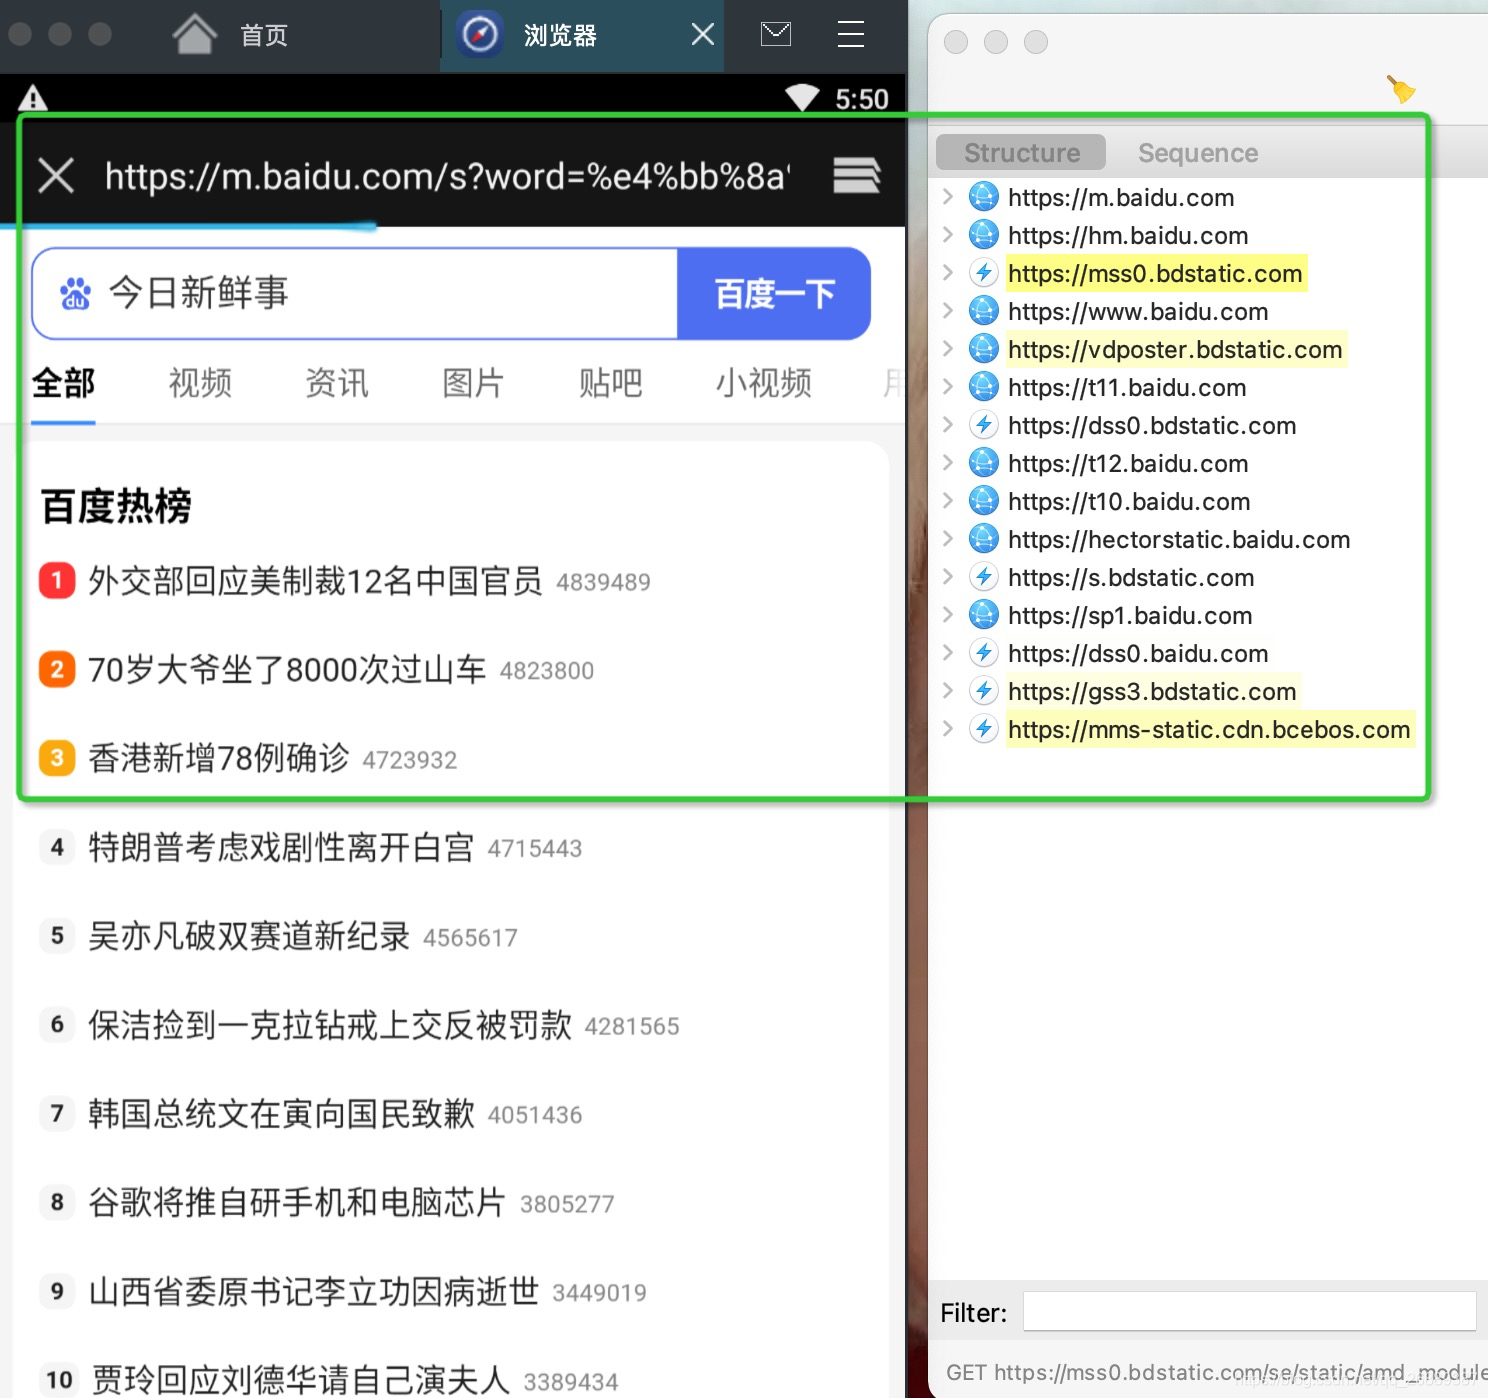The image size is (1488, 1398).
Task: Expand the https://www.baidu.com node
Action: tap(948, 311)
